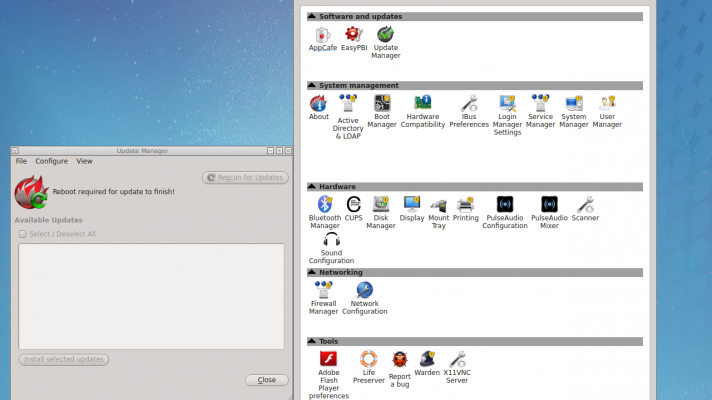Launch EasyPBI
Image resolution: width=712 pixels, height=400 pixels.
(x=353, y=35)
